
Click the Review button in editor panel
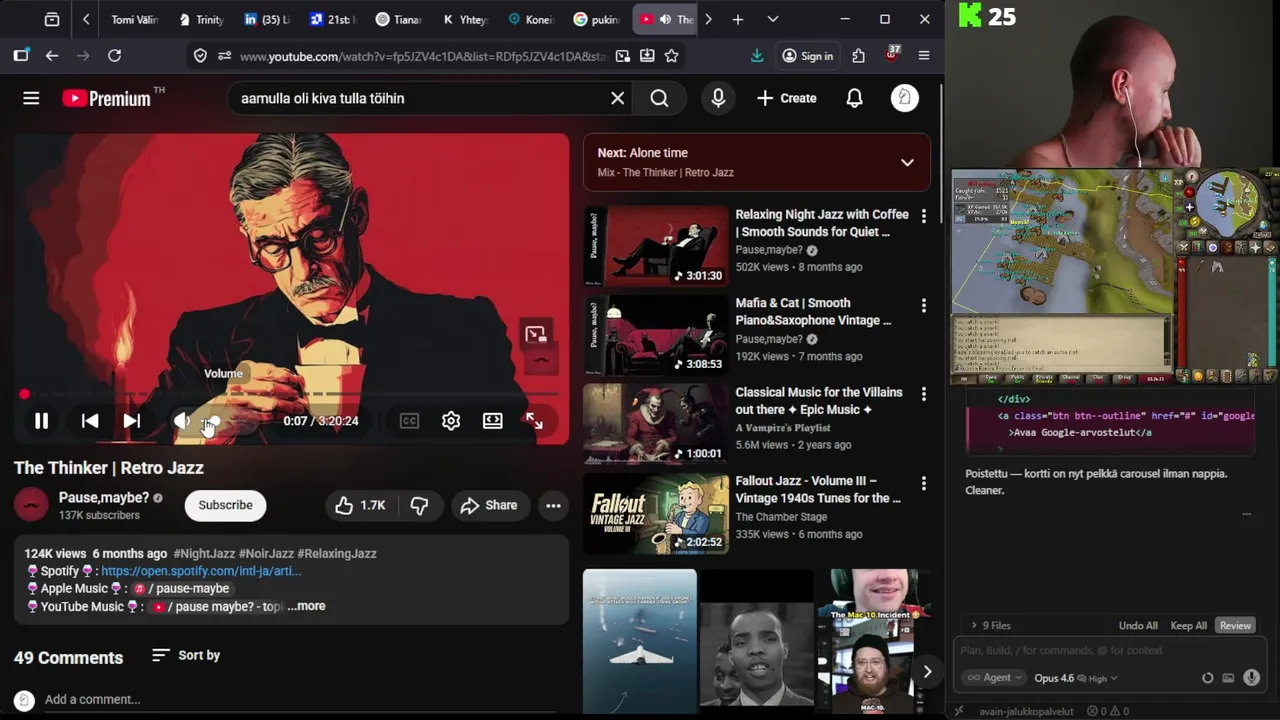[1235, 625]
